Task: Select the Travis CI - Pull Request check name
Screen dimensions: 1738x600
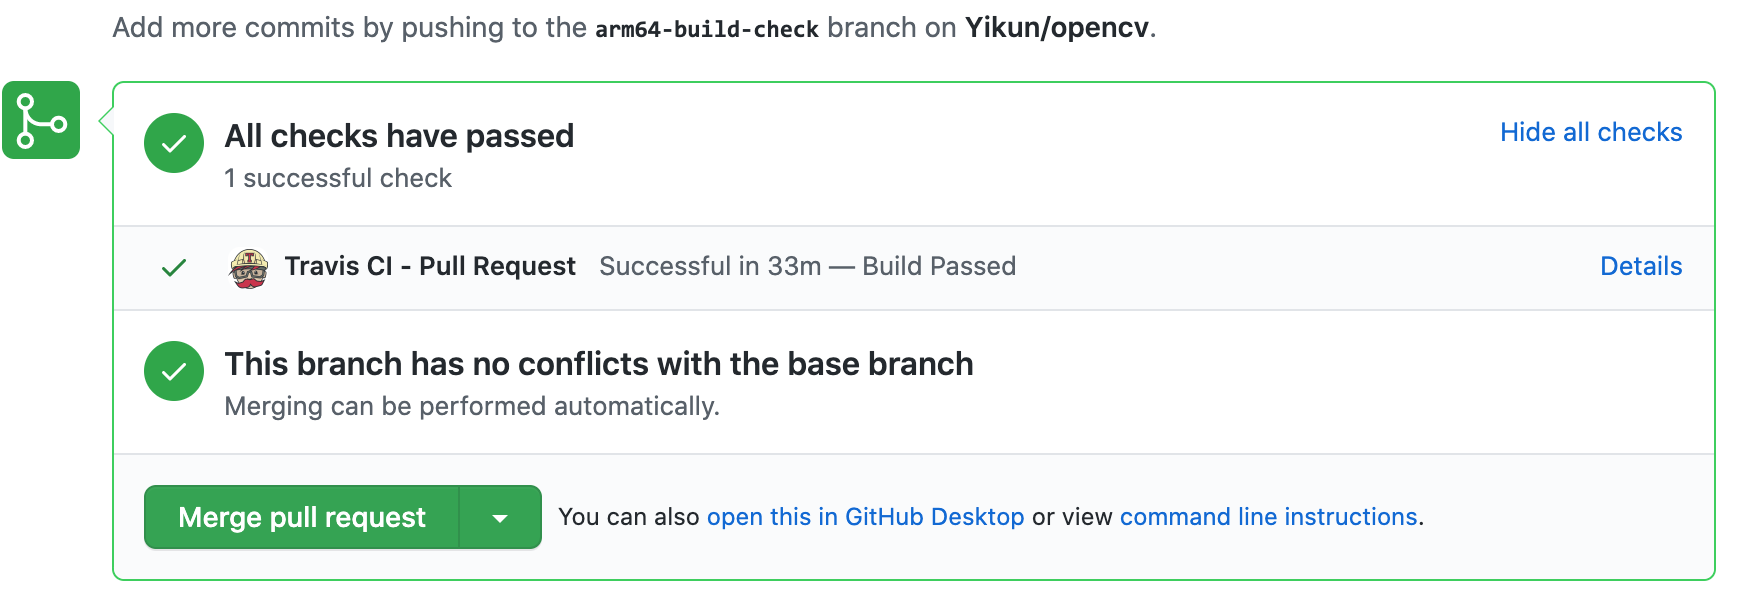Action: coord(430,266)
